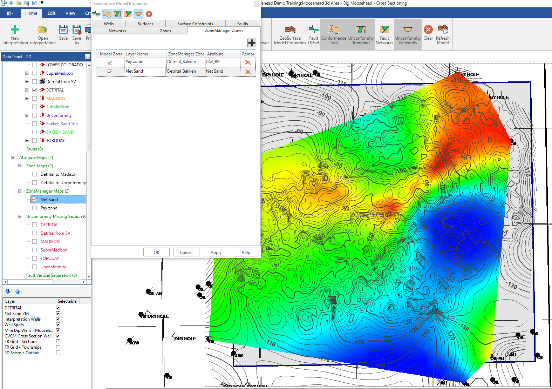Click the Refresh Model ribbon icon
This screenshot has width=552, height=389.
coord(443,34)
